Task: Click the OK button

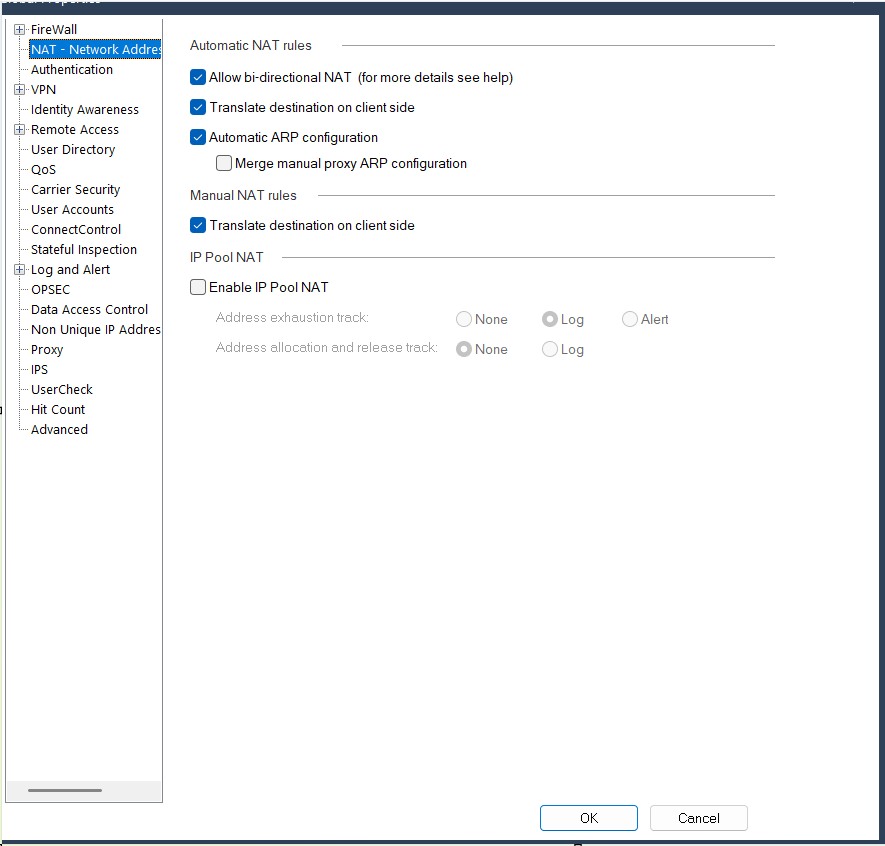Action: tap(589, 818)
